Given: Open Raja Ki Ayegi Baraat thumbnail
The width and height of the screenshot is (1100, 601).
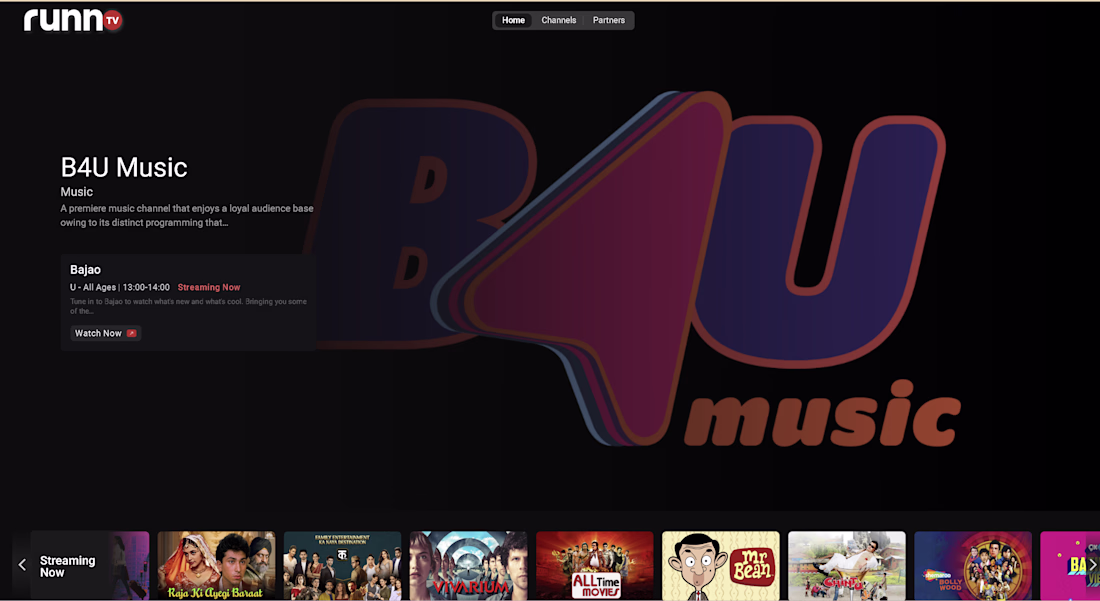Looking at the screenshot, I should (x=216, y=565).
